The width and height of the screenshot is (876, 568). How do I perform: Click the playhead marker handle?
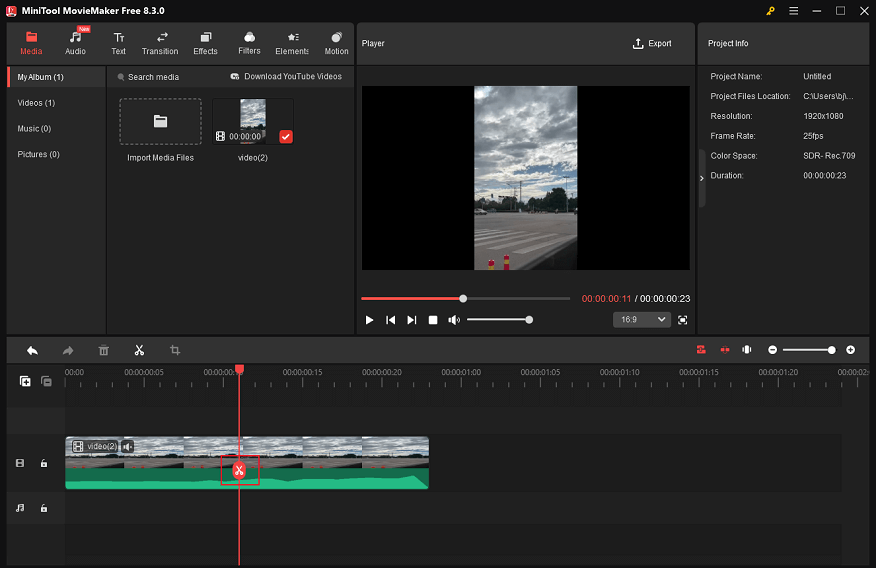point(239,369)
